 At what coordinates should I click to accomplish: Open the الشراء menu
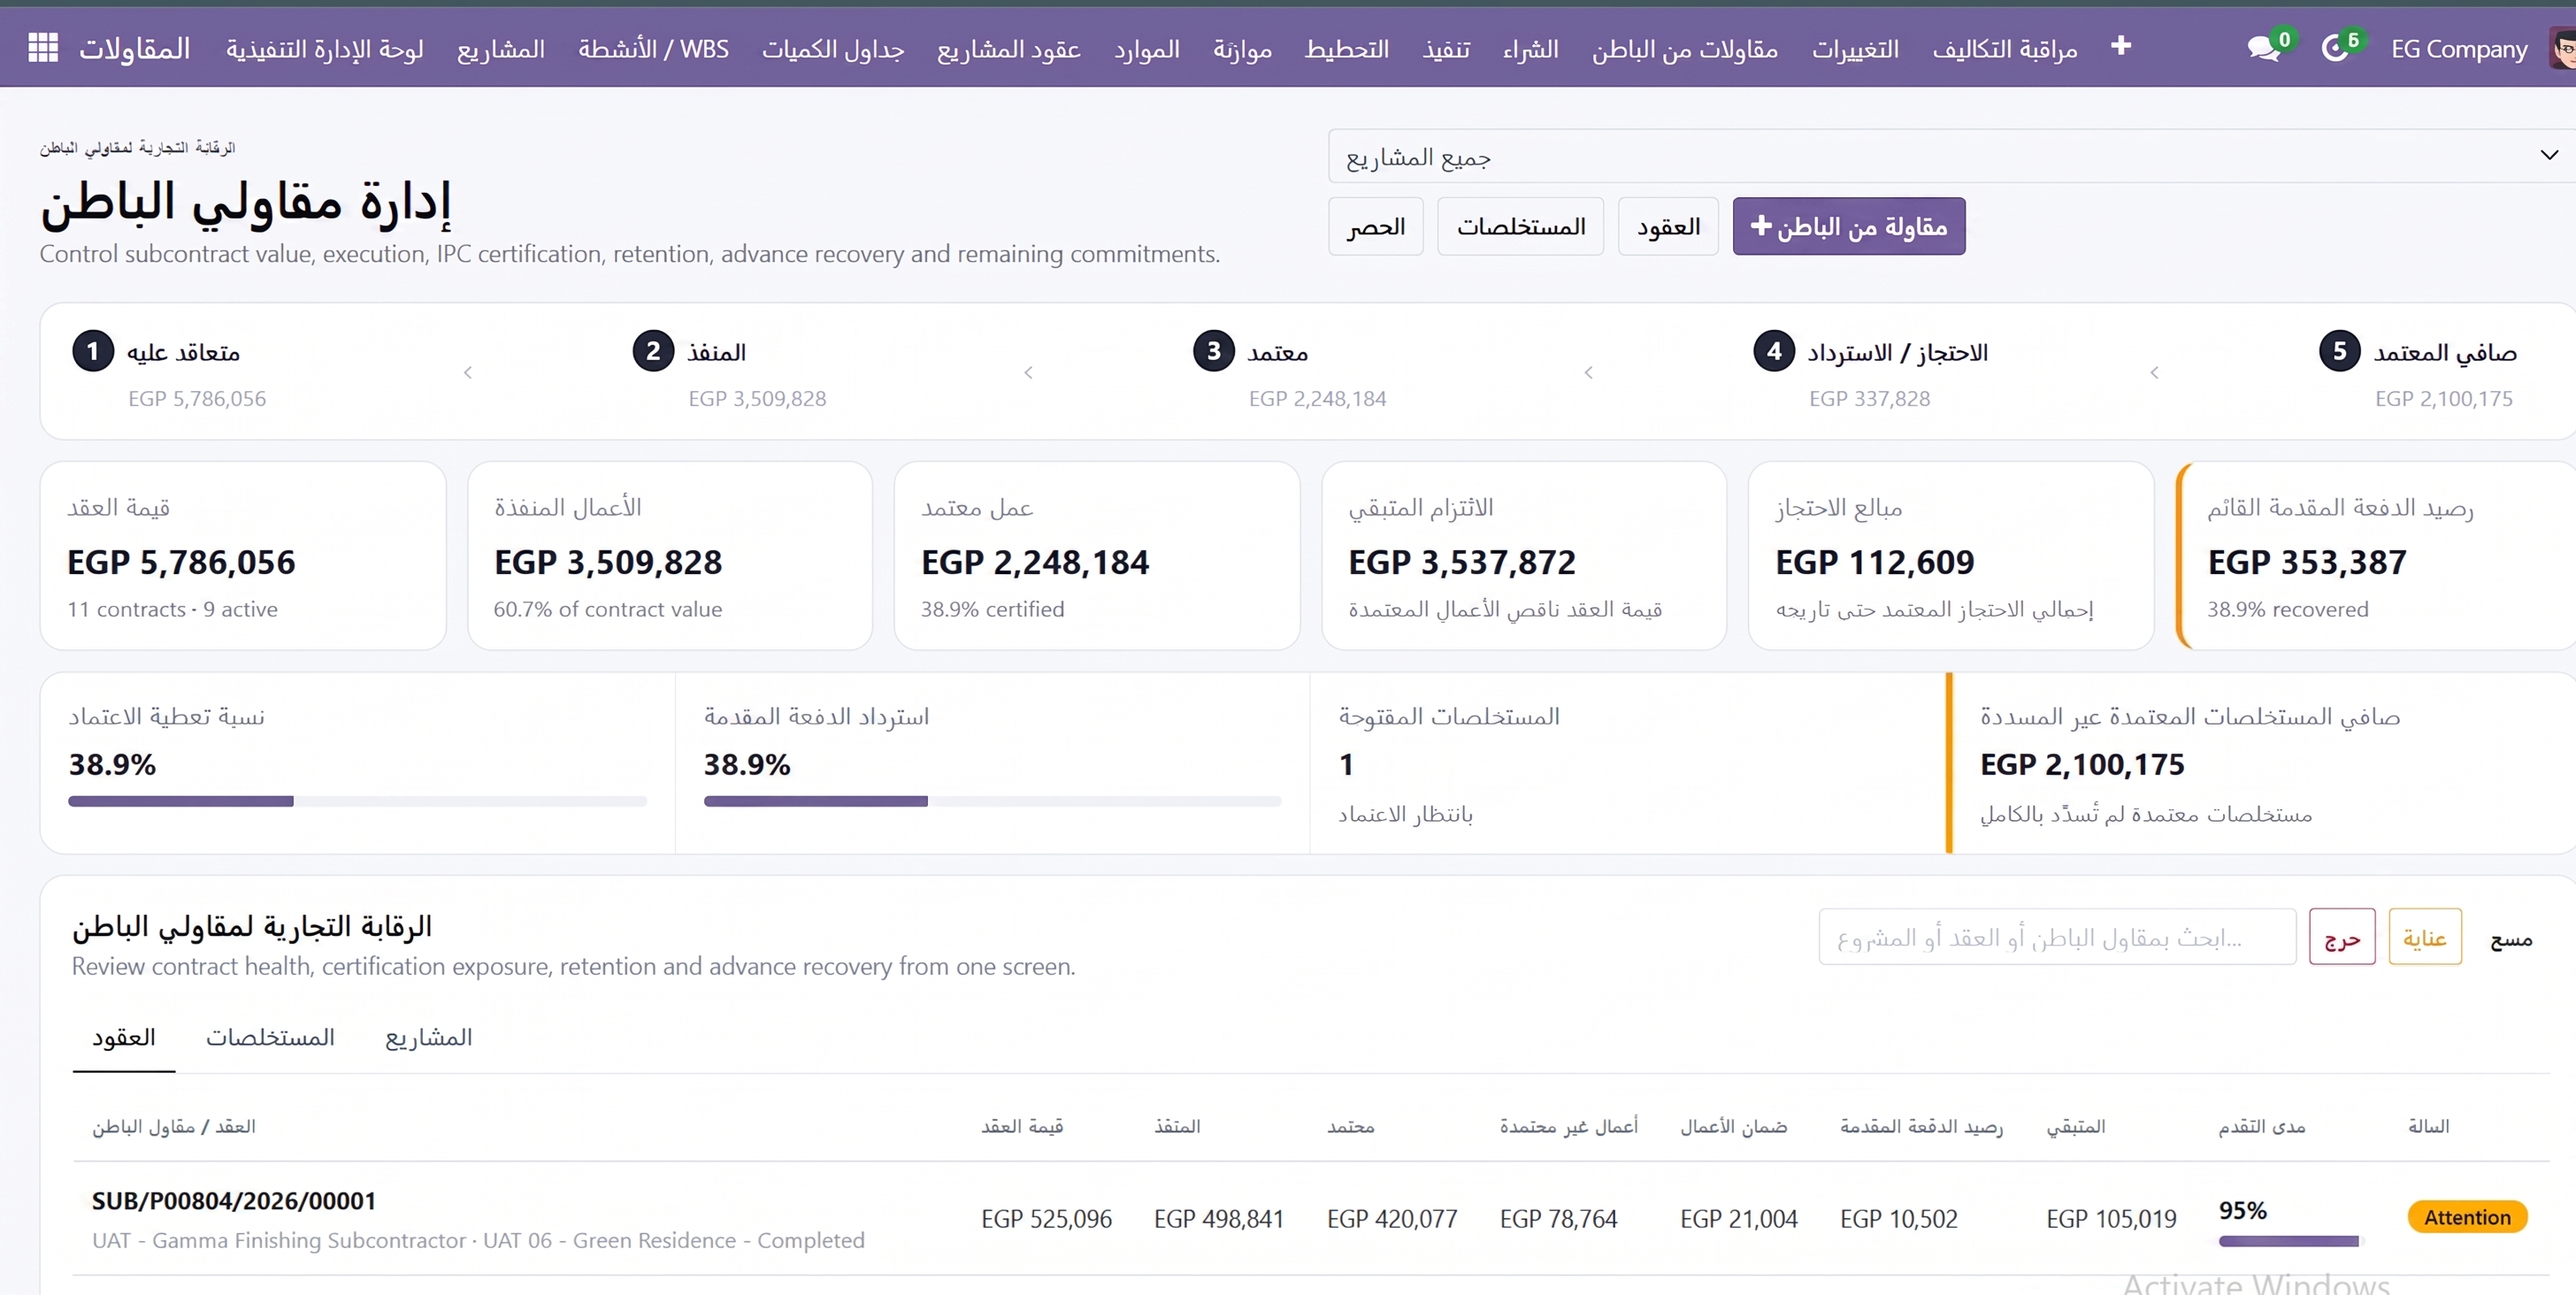pyautogui.click(x=1530, y=49)
